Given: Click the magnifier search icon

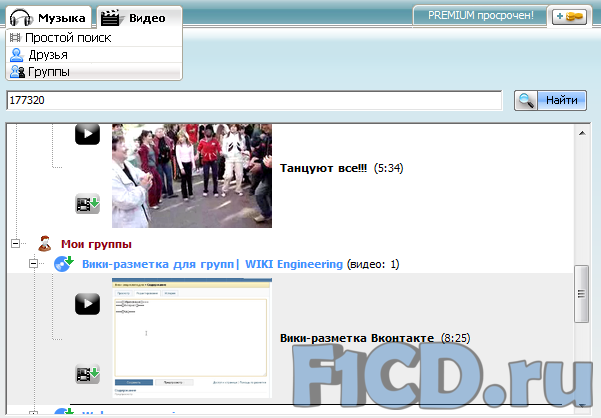Looking at the screenshot, I should click(x=526, y=100).
